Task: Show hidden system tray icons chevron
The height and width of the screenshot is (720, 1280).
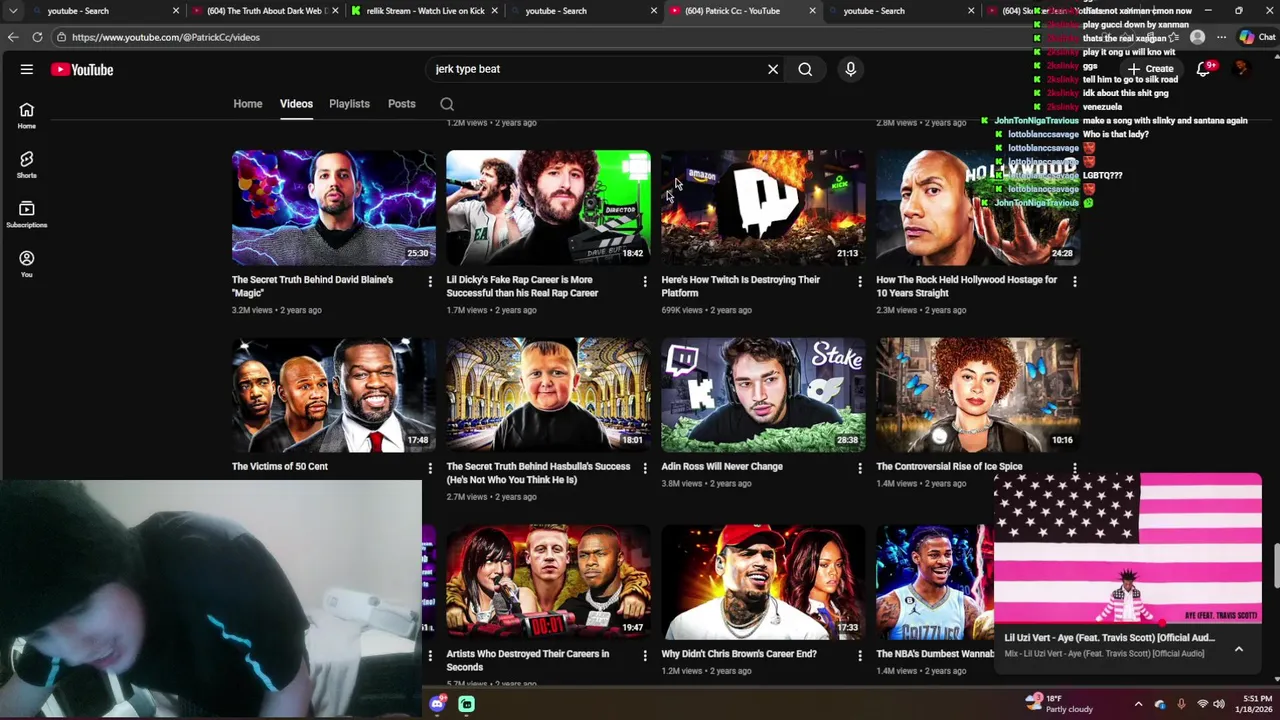Action: click(x=1138, y=704)
